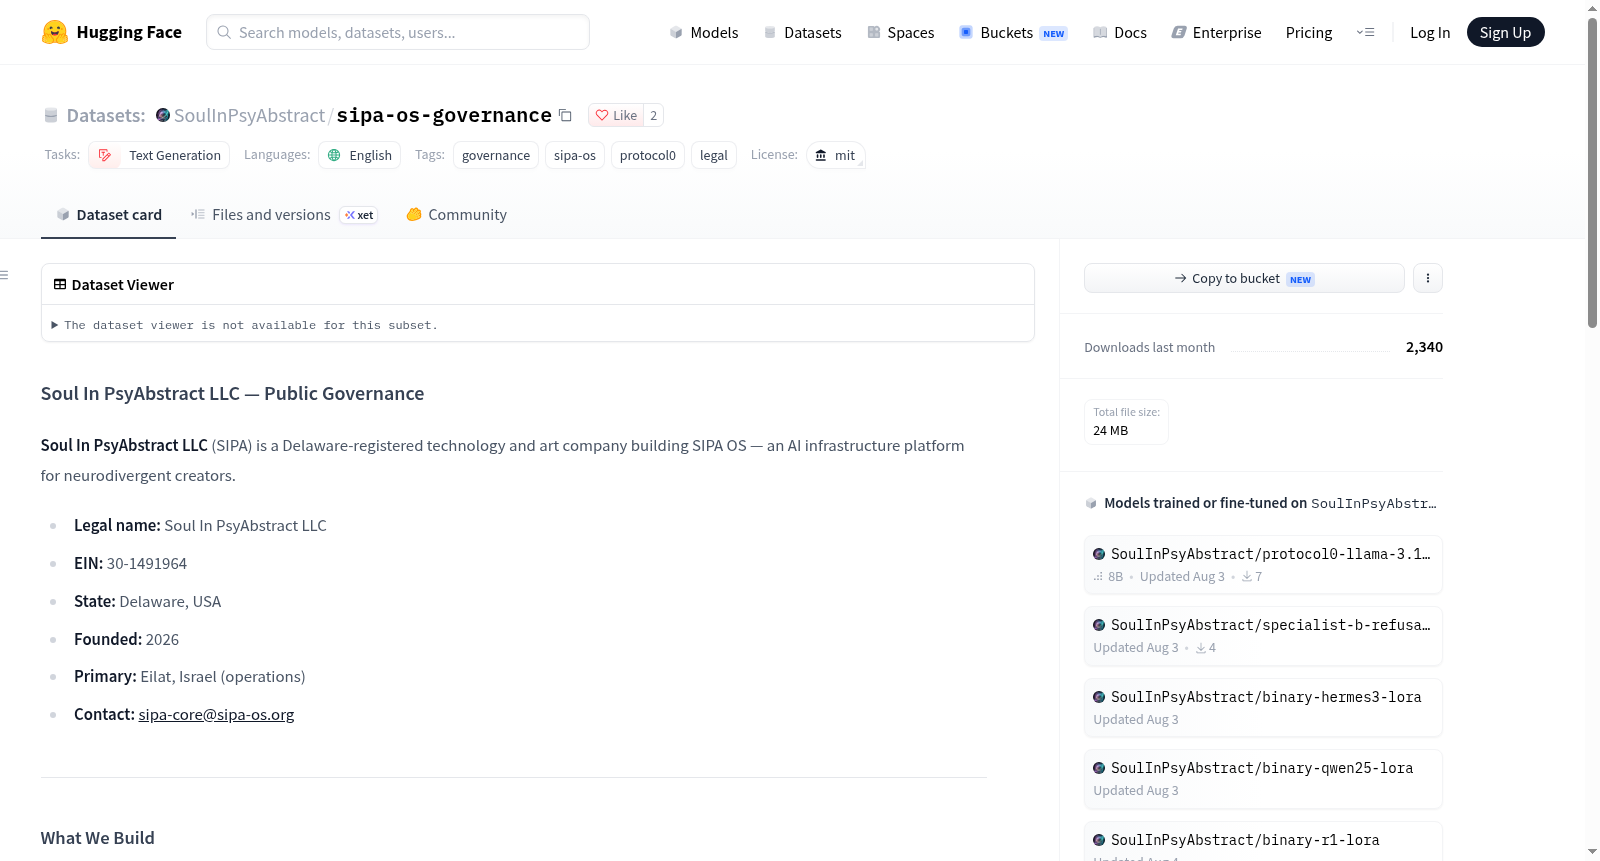Click the What We Build heading
The image size is (1600, 861).
(x=98, y=838)
